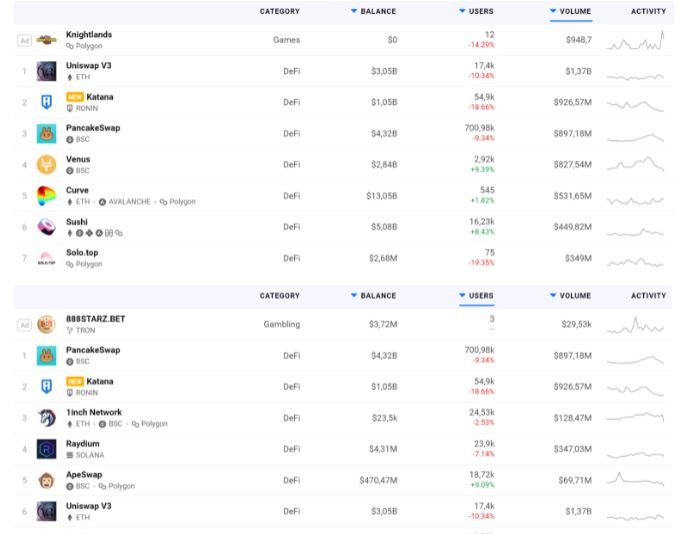This screenshot has height=534, width=694.
Task: Open the 1inch Network name link
Action: pyautogui.click(x=94, y=412)
